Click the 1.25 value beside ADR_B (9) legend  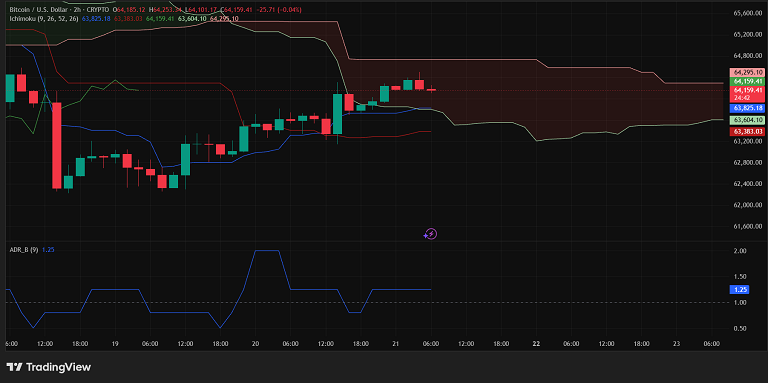[x=48, y=250]
